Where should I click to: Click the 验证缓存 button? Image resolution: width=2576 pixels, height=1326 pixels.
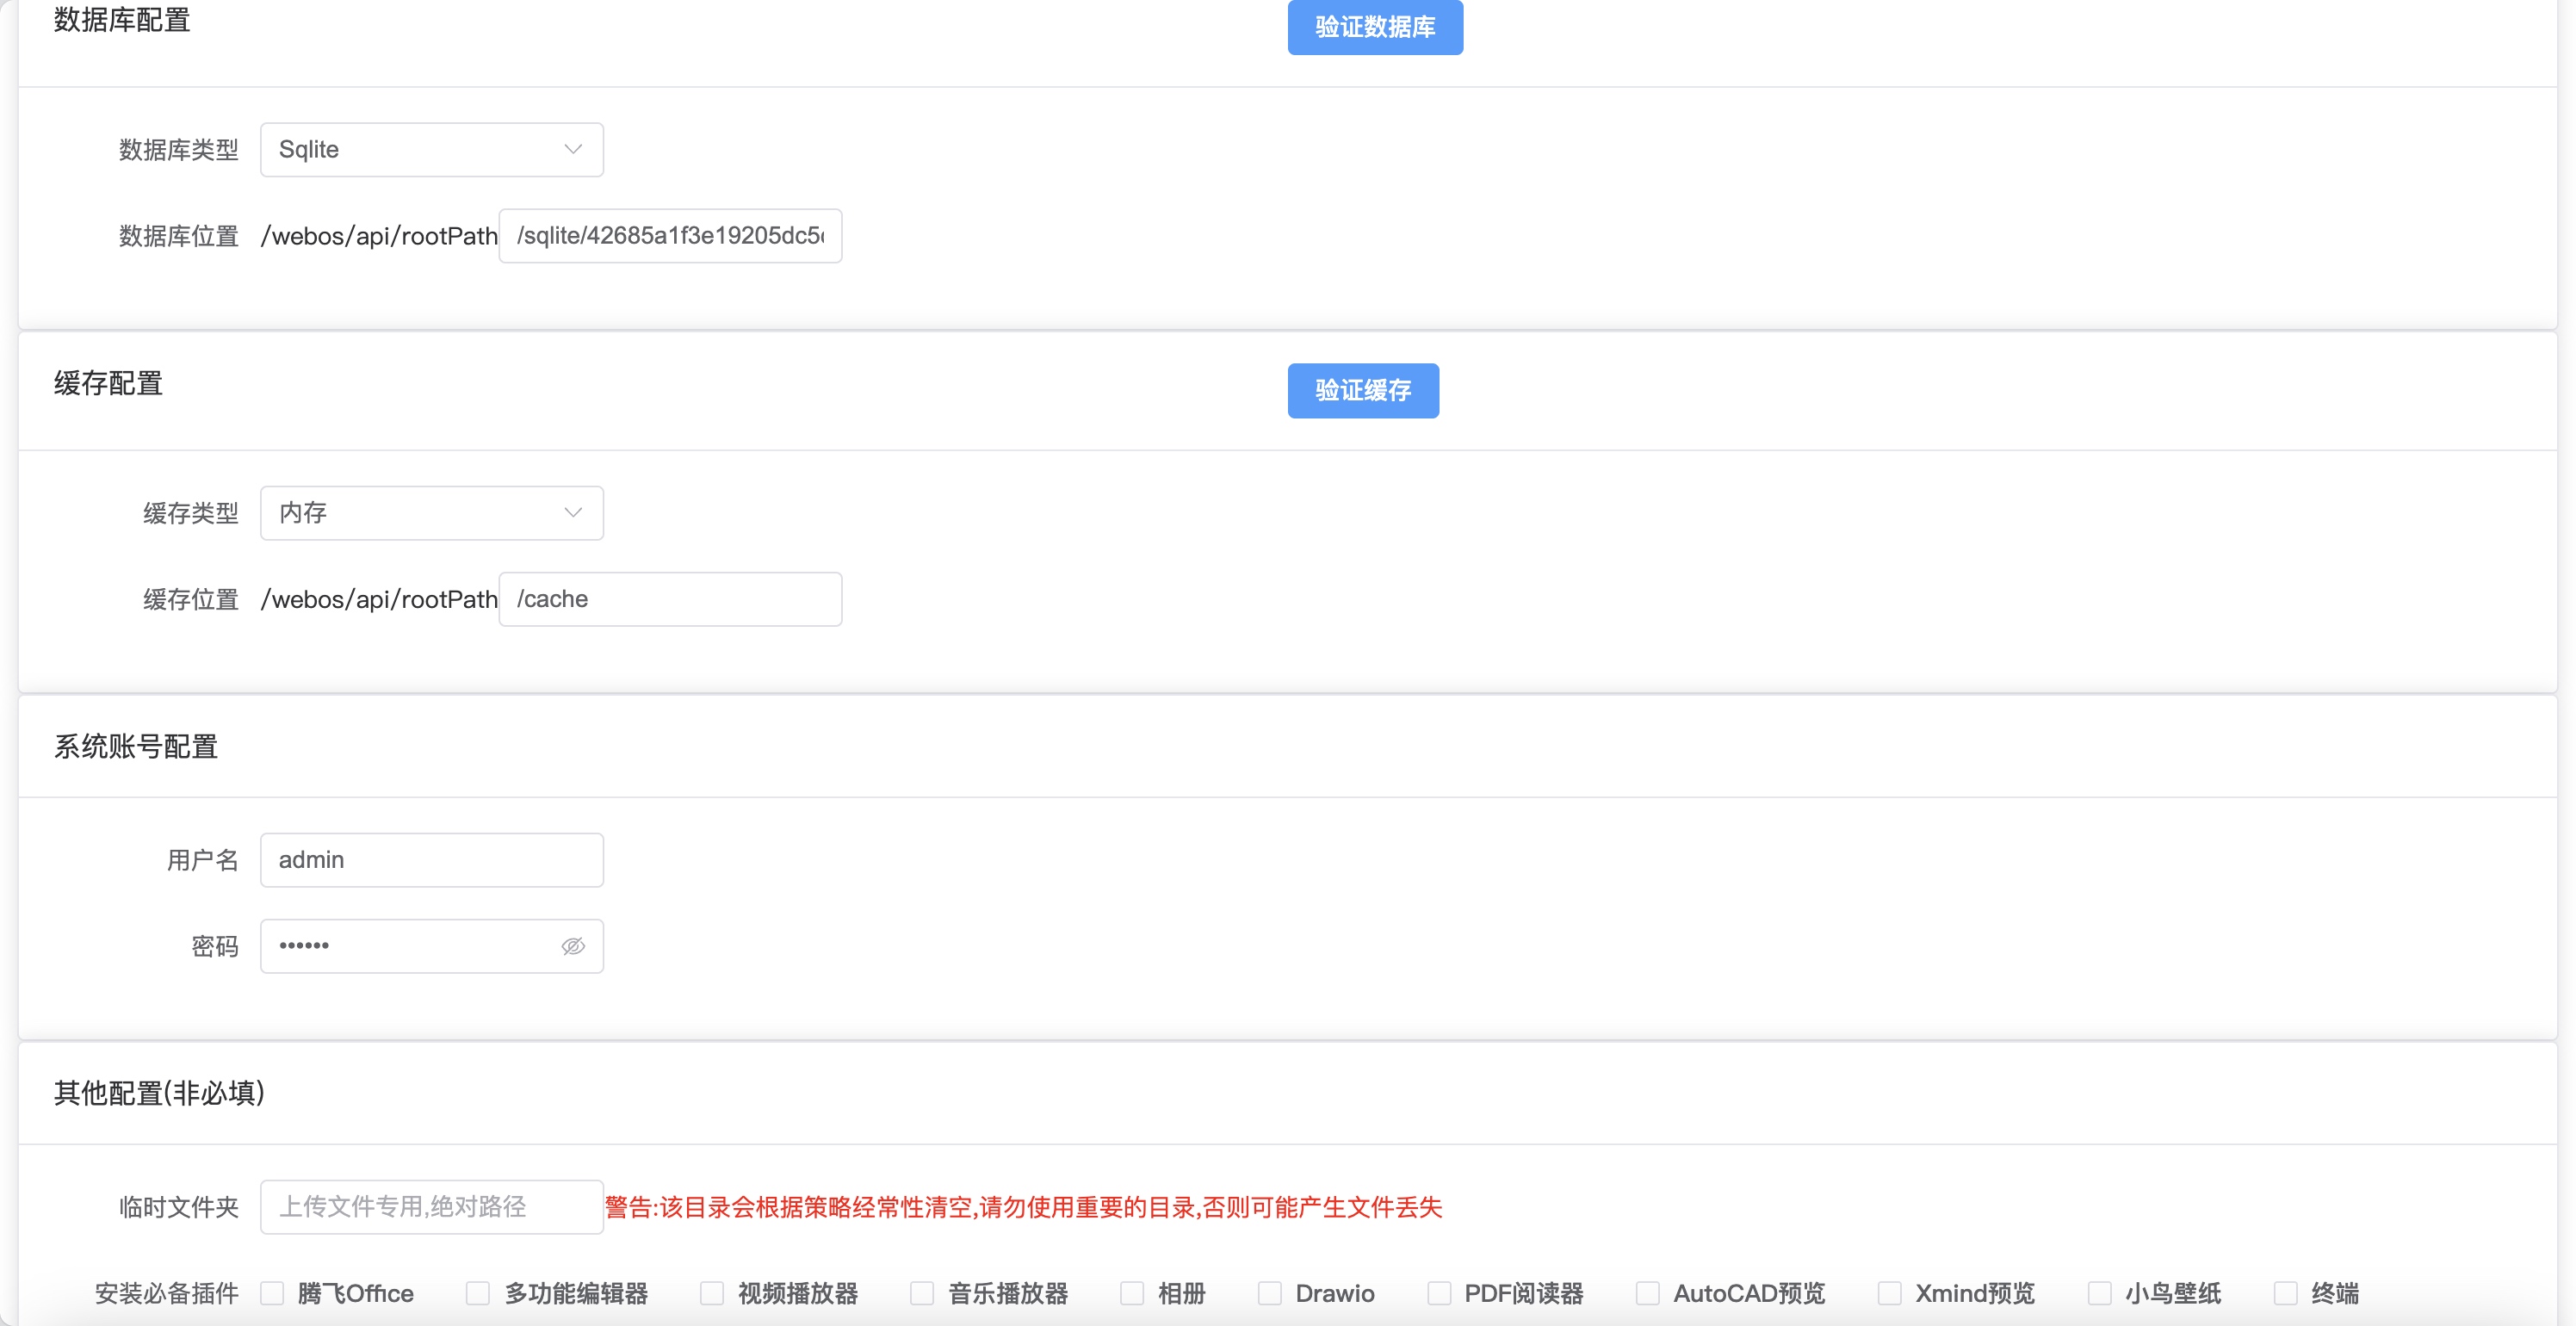coord(1362,391)
